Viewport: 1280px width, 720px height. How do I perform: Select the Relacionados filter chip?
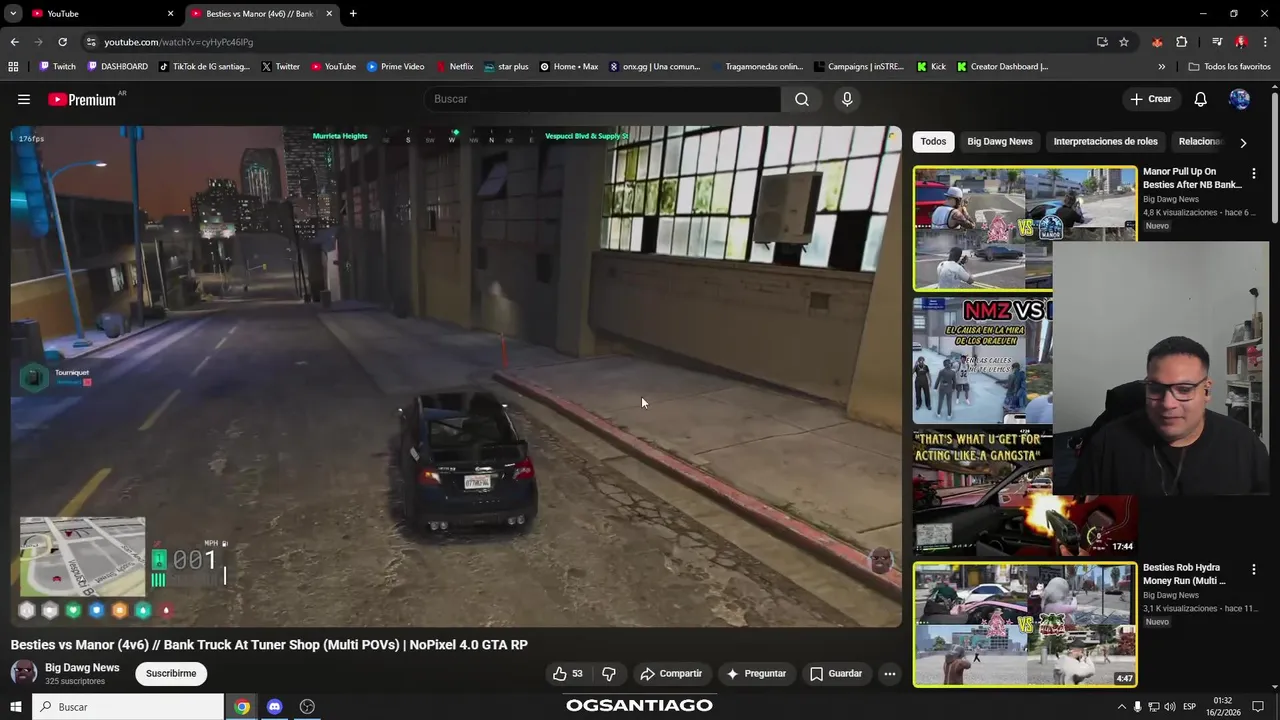(1201, 142)
